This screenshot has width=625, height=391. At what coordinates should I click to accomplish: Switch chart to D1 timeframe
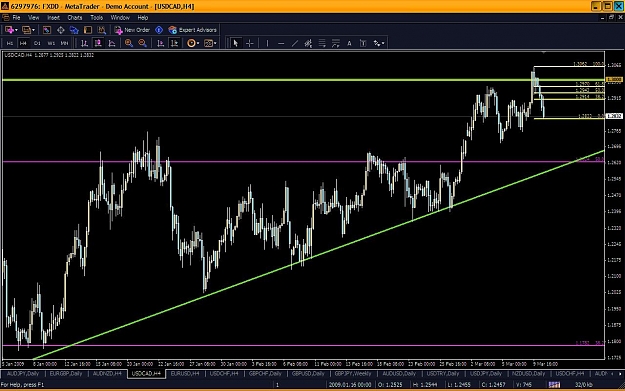coord(37,43)
